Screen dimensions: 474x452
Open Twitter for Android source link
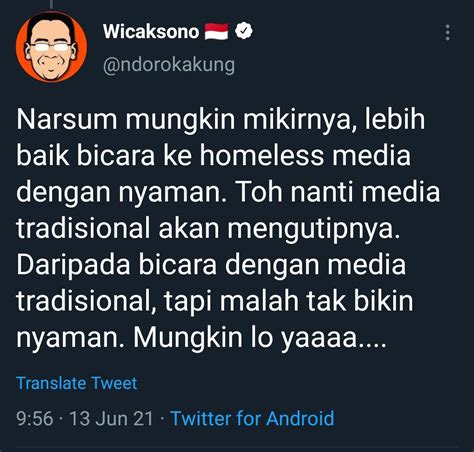252,418
